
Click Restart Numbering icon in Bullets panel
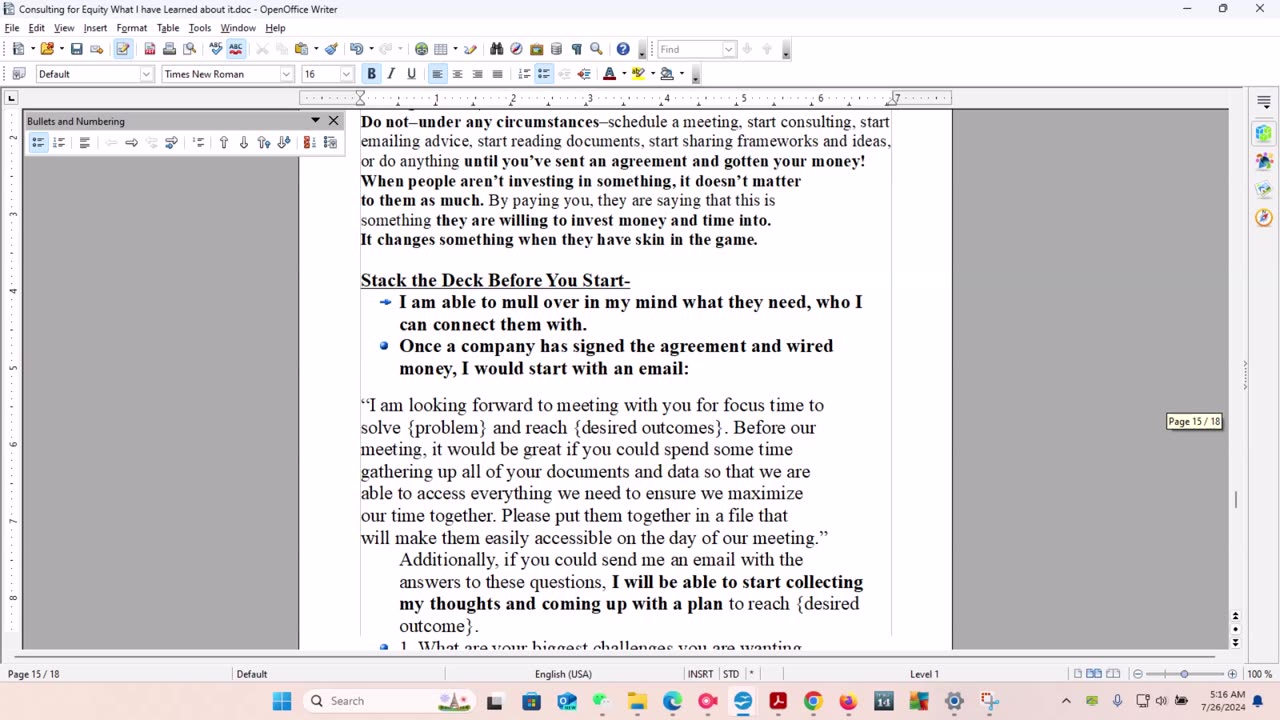pyautogui.click(x=309, y=143)
